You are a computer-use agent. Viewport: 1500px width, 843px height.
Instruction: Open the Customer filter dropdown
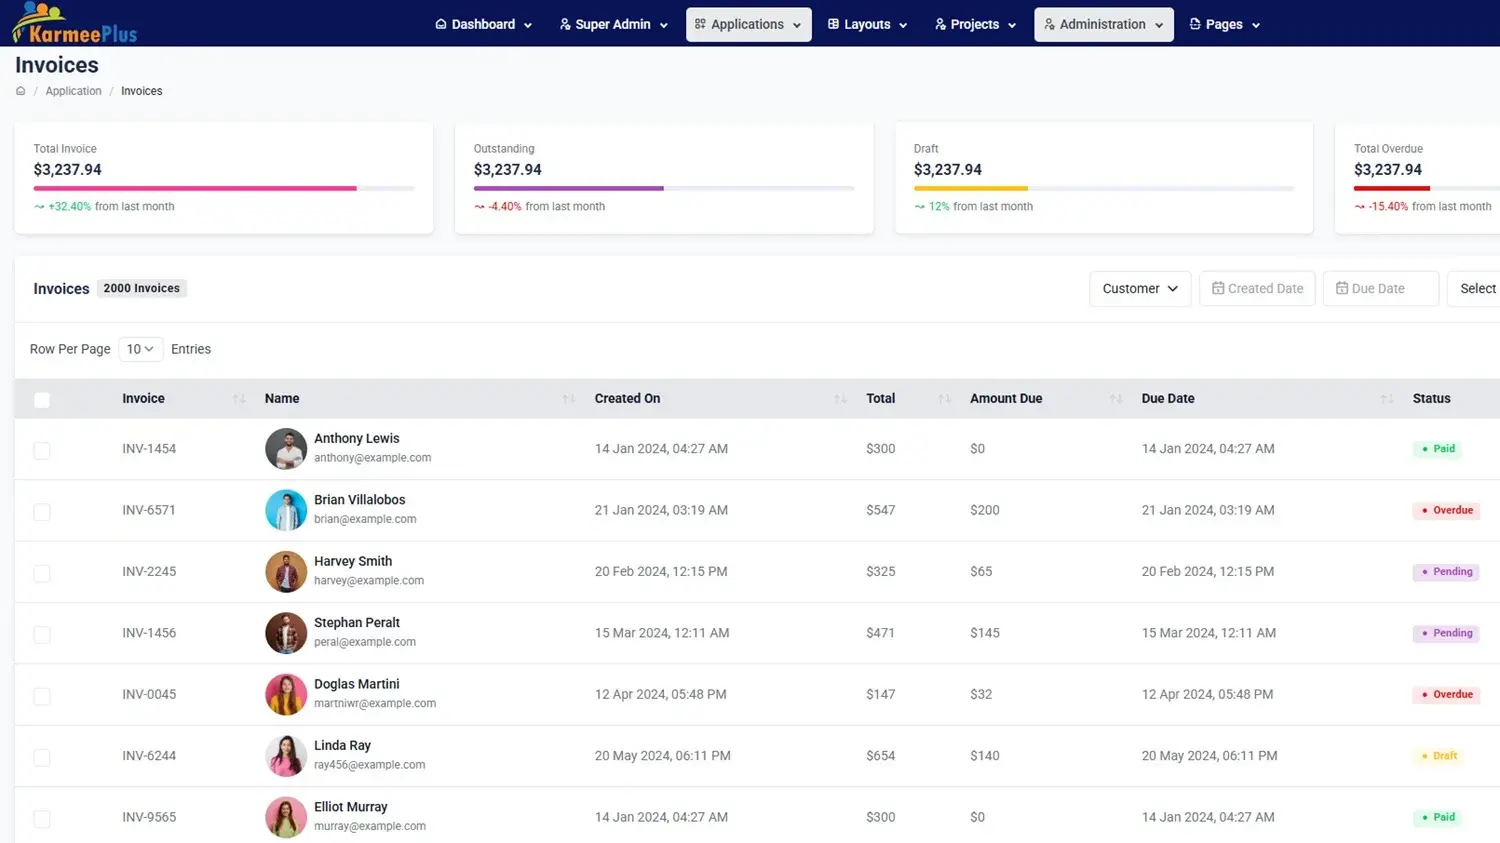pos(1140,289)
